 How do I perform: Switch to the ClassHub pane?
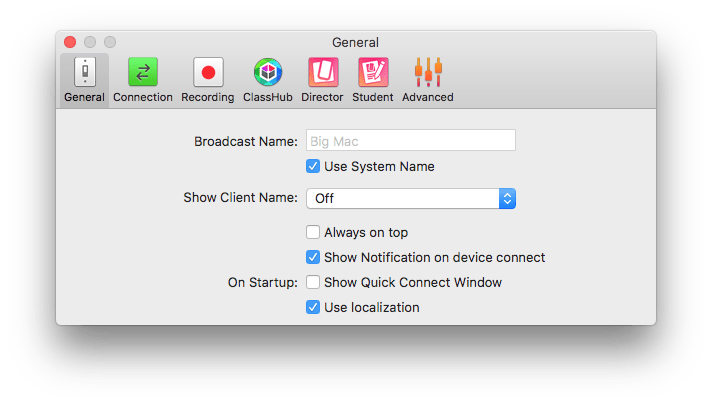coord(268,73)
